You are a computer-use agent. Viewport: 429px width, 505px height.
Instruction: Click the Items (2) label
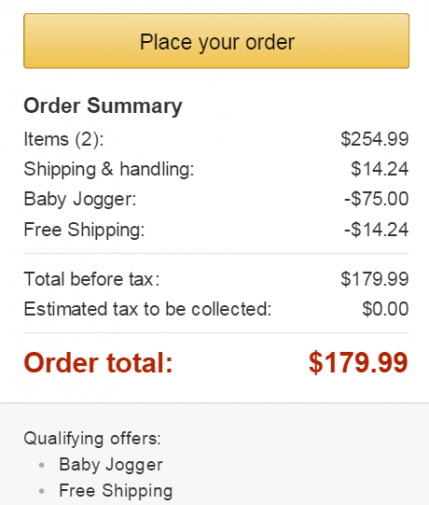coord(64,139)
